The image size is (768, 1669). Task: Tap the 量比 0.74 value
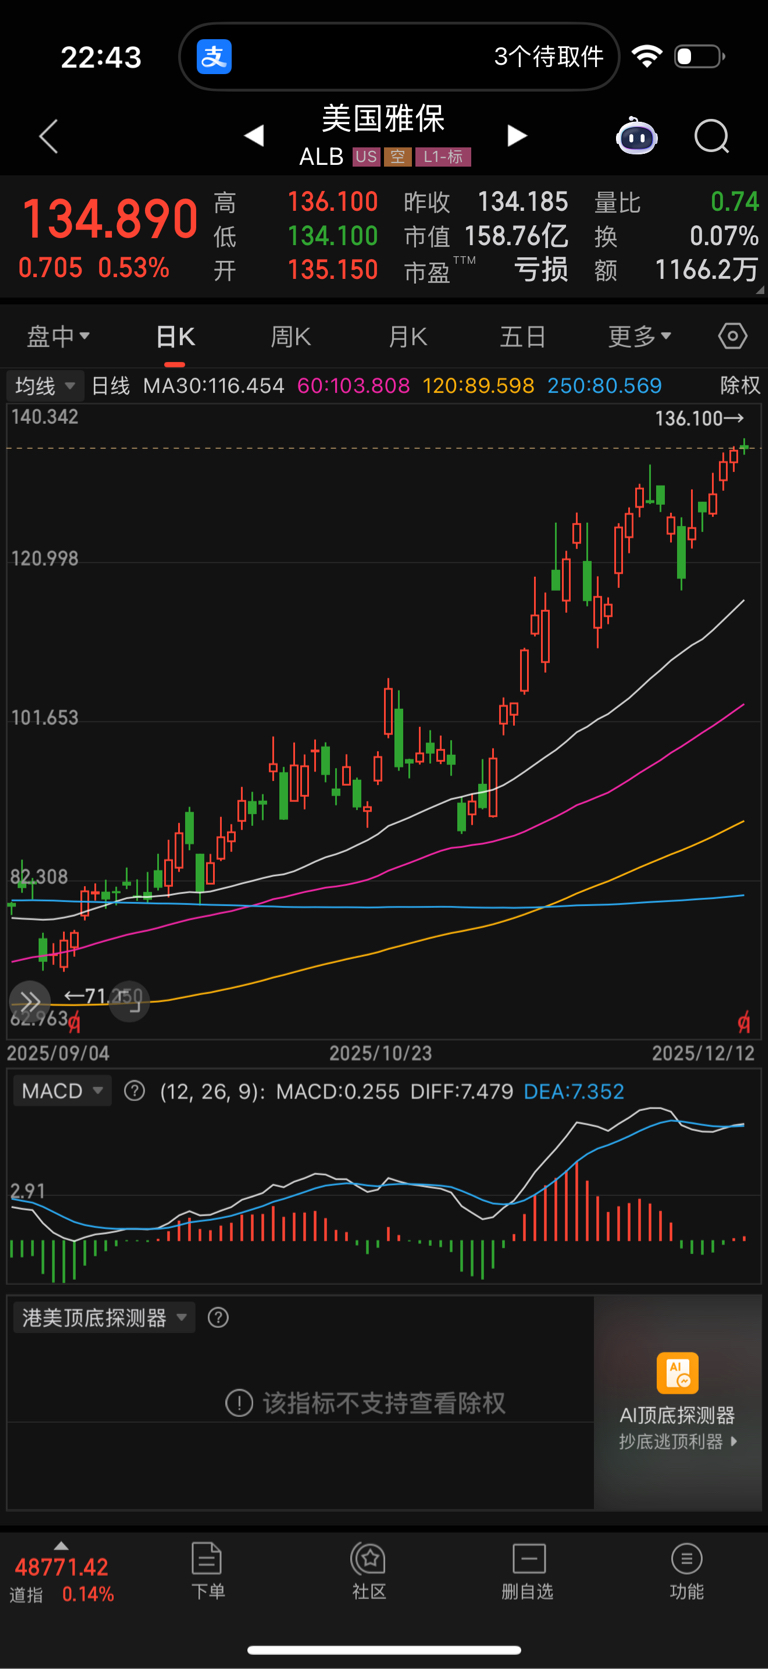(677, 202)
